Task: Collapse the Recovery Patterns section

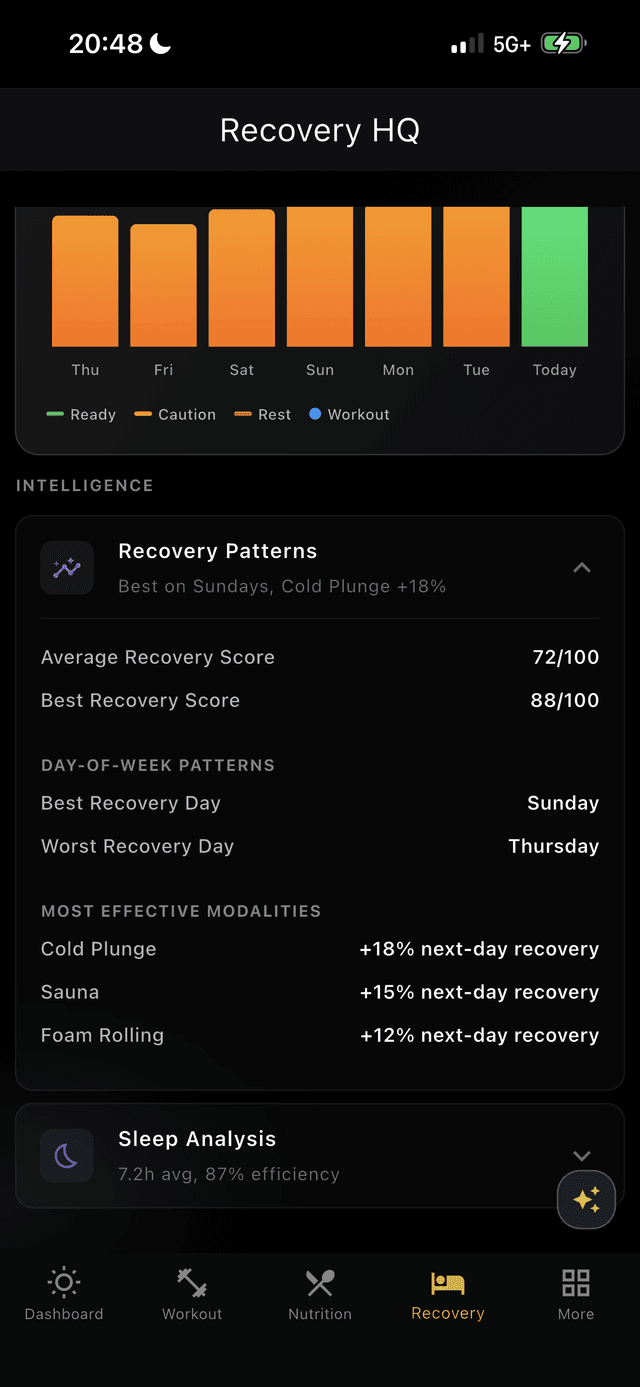Action: 581,567
